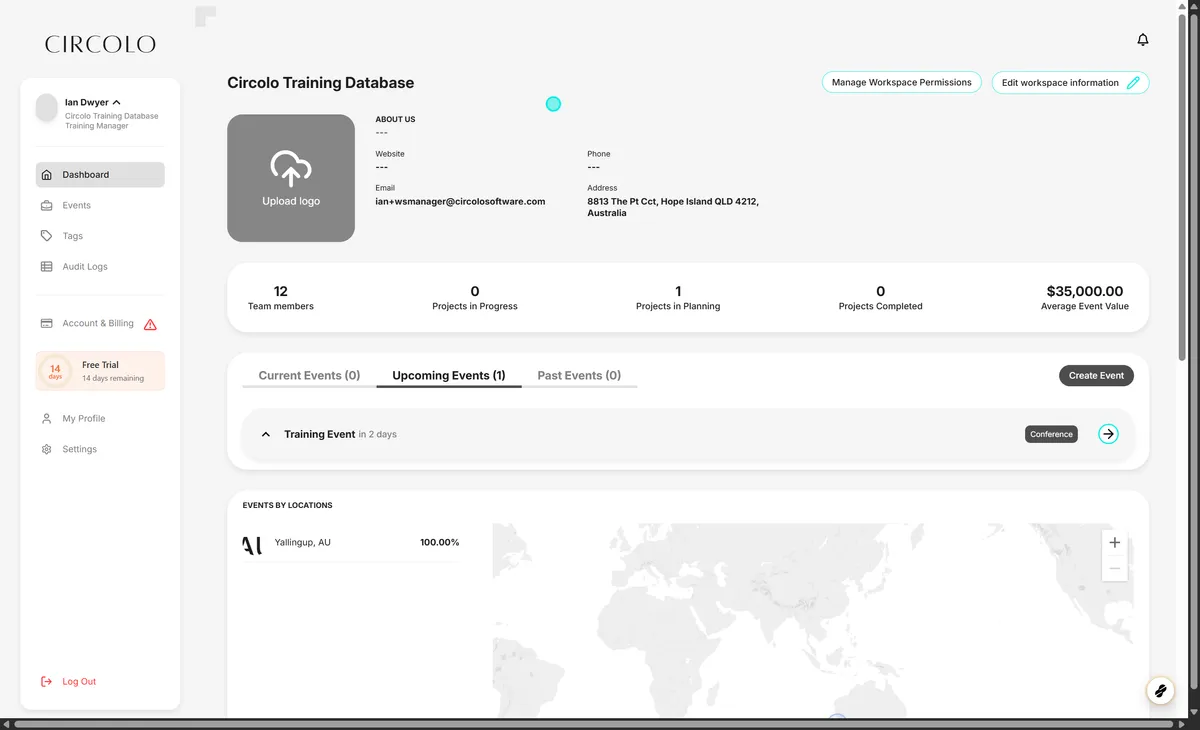Click the Conference tag badge
This screenshot has width=1200, height=730.
1051,434
